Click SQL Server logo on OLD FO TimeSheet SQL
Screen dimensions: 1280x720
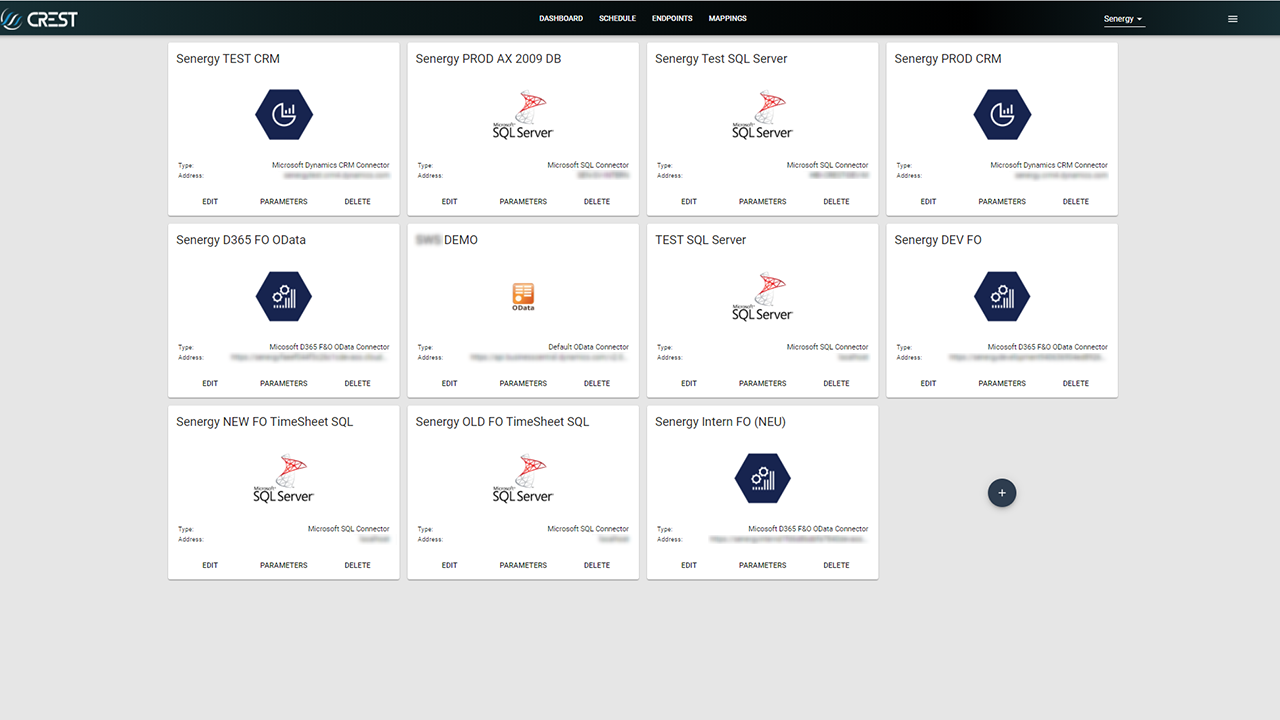coord(523,478)
